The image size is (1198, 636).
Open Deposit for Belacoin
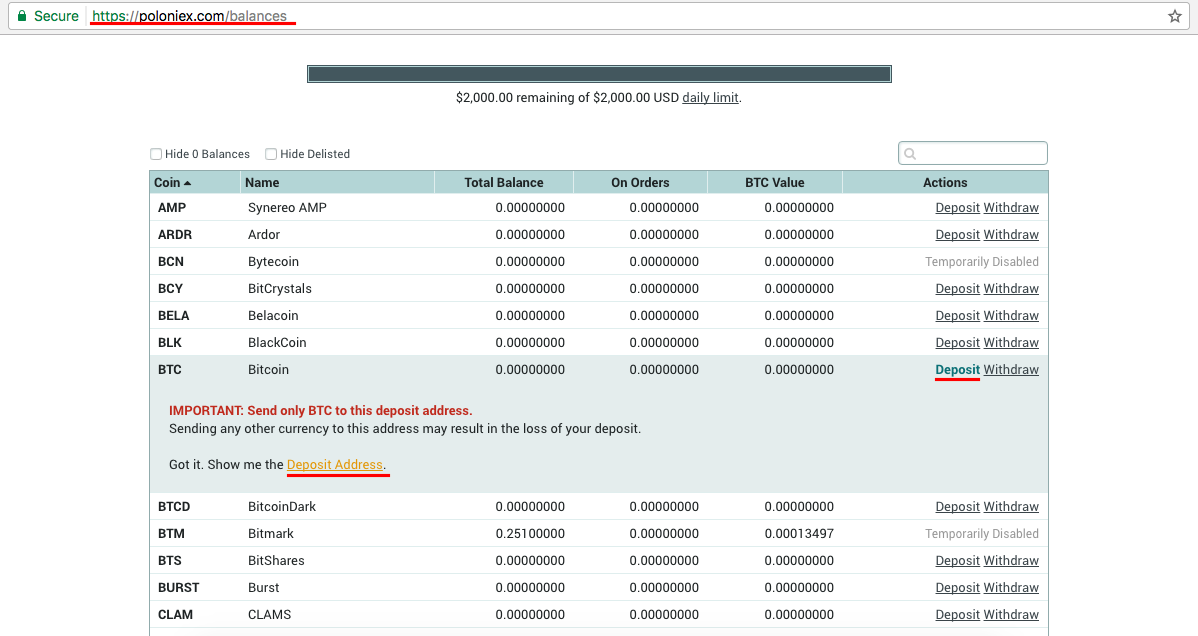(x=957, y=316)
